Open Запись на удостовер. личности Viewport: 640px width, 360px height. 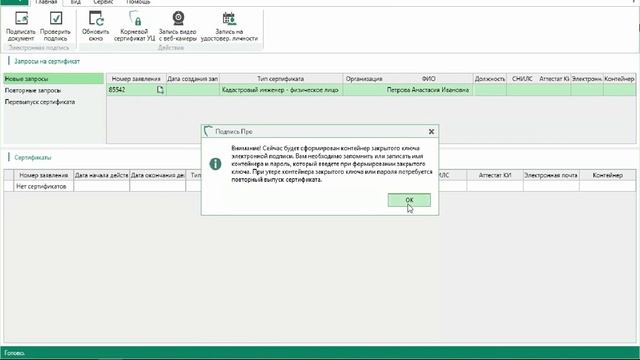pyautogui.click(x=229, y=26)
